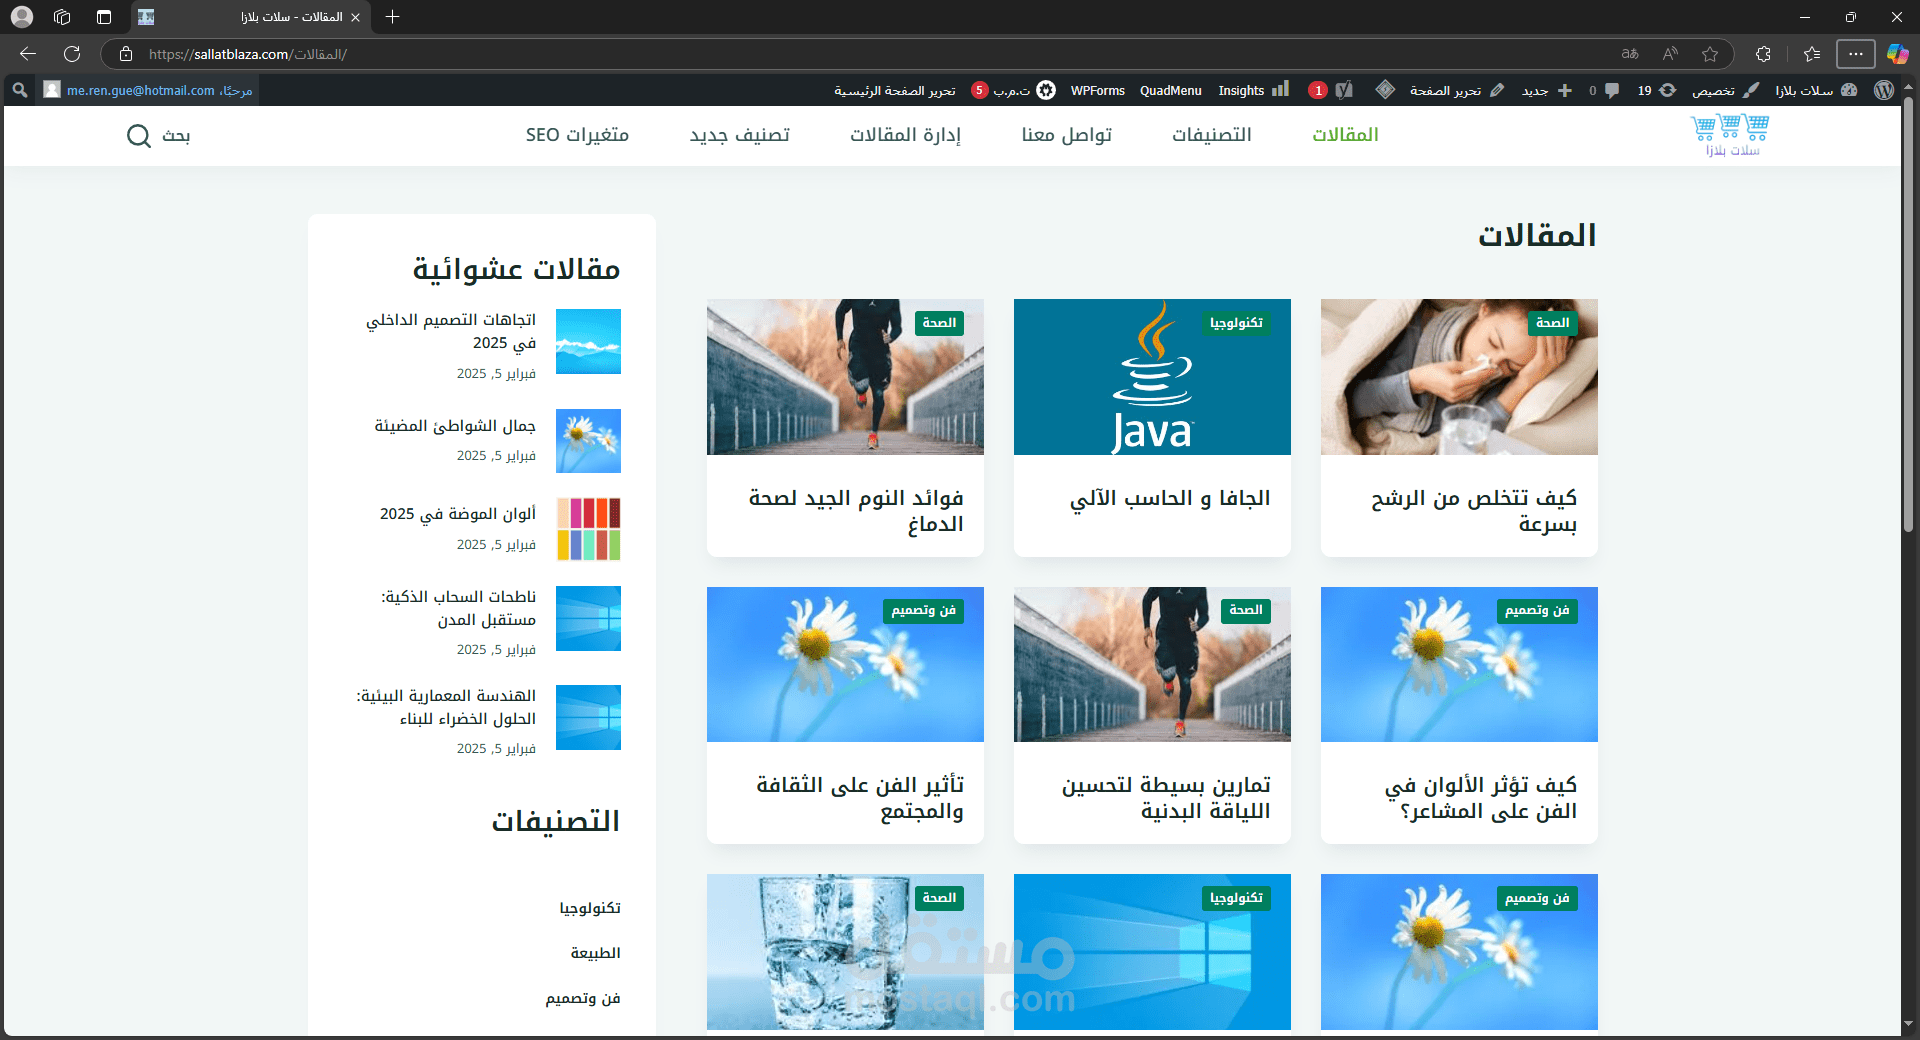1920x1040 pixels.
Task: Select تكنولوجيا in sidebar categories list
Action: (590, 908)
